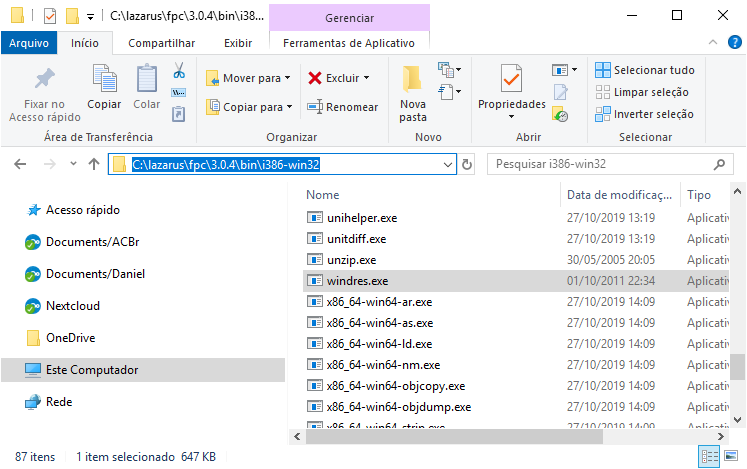
Task: Open Documents/ACBr in the navigation pane
Action: pos(92,242)
